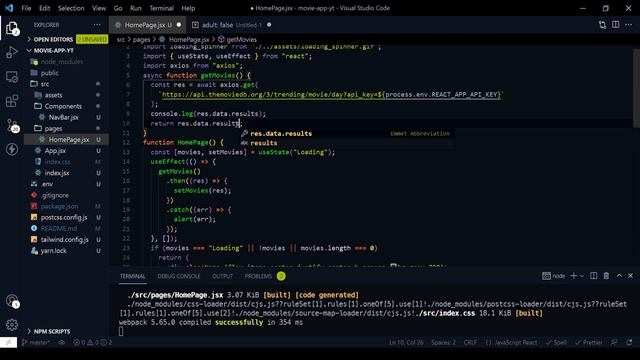Click errors and warnings status indicator
Image resolution: width=640 pixels, height=360 pixels.
(92, 342)
